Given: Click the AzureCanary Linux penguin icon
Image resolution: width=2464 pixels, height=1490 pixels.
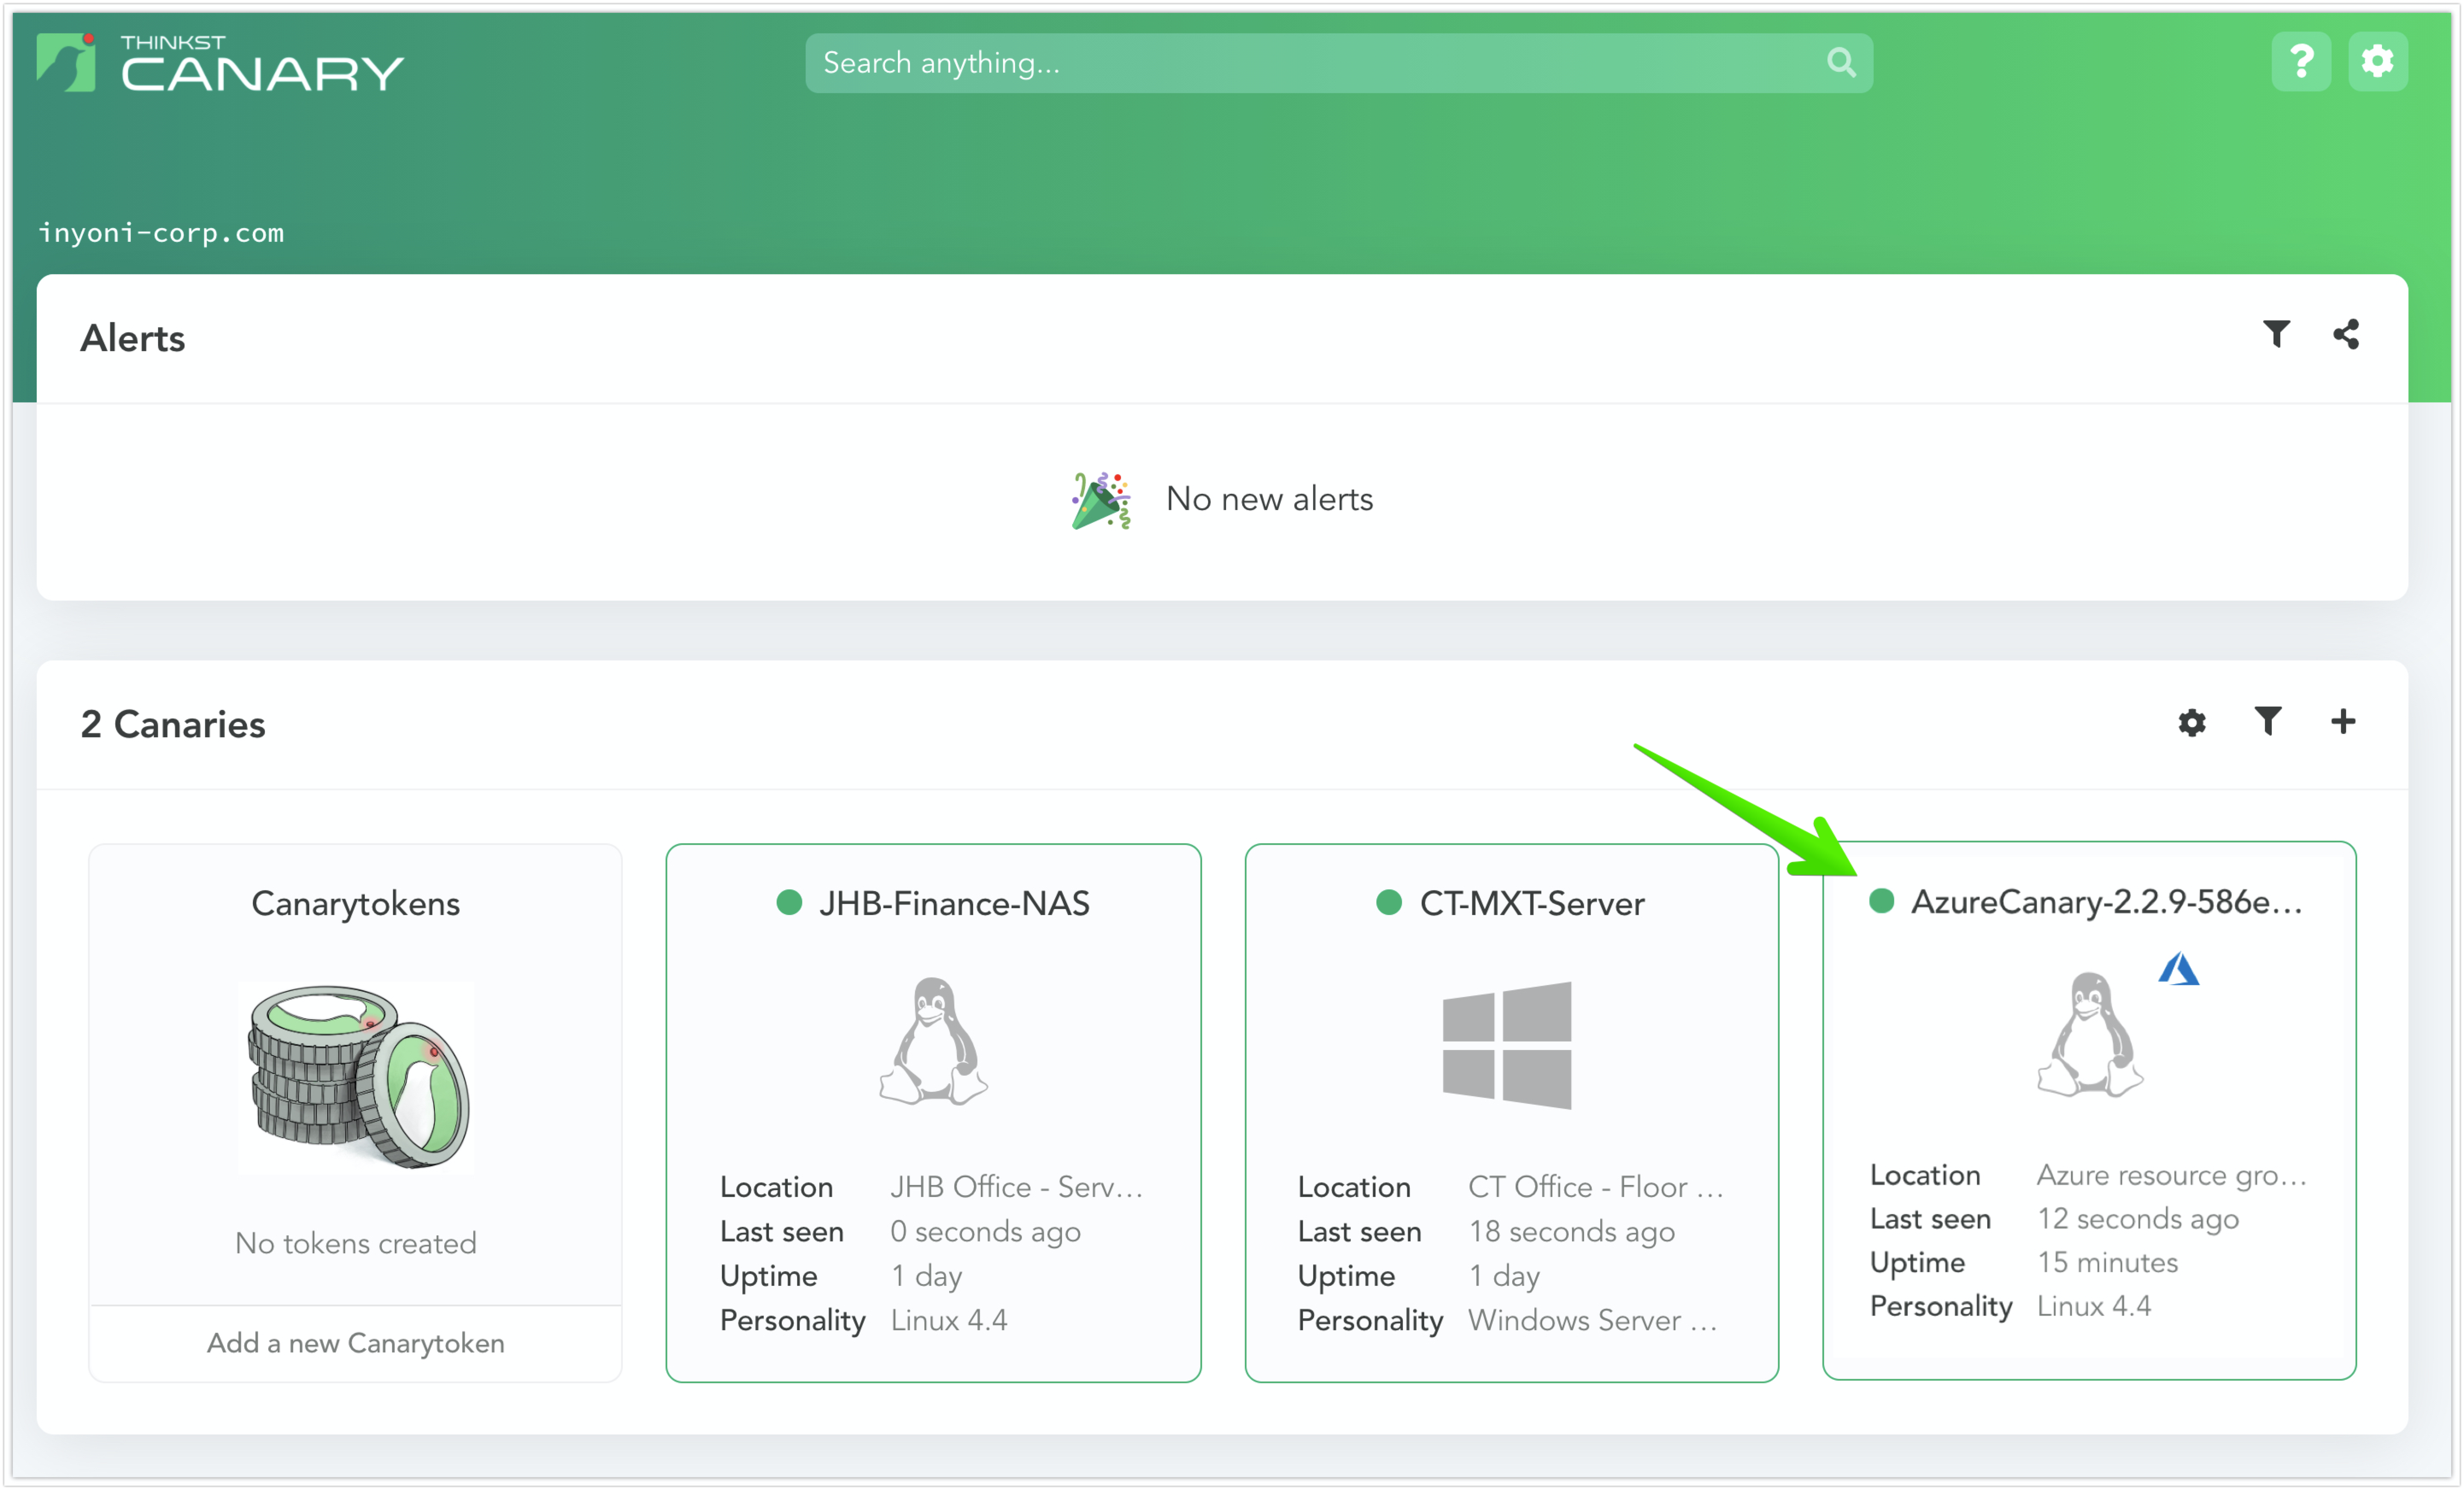Looking at the screenshot, I should [x=2089, y=1034].
